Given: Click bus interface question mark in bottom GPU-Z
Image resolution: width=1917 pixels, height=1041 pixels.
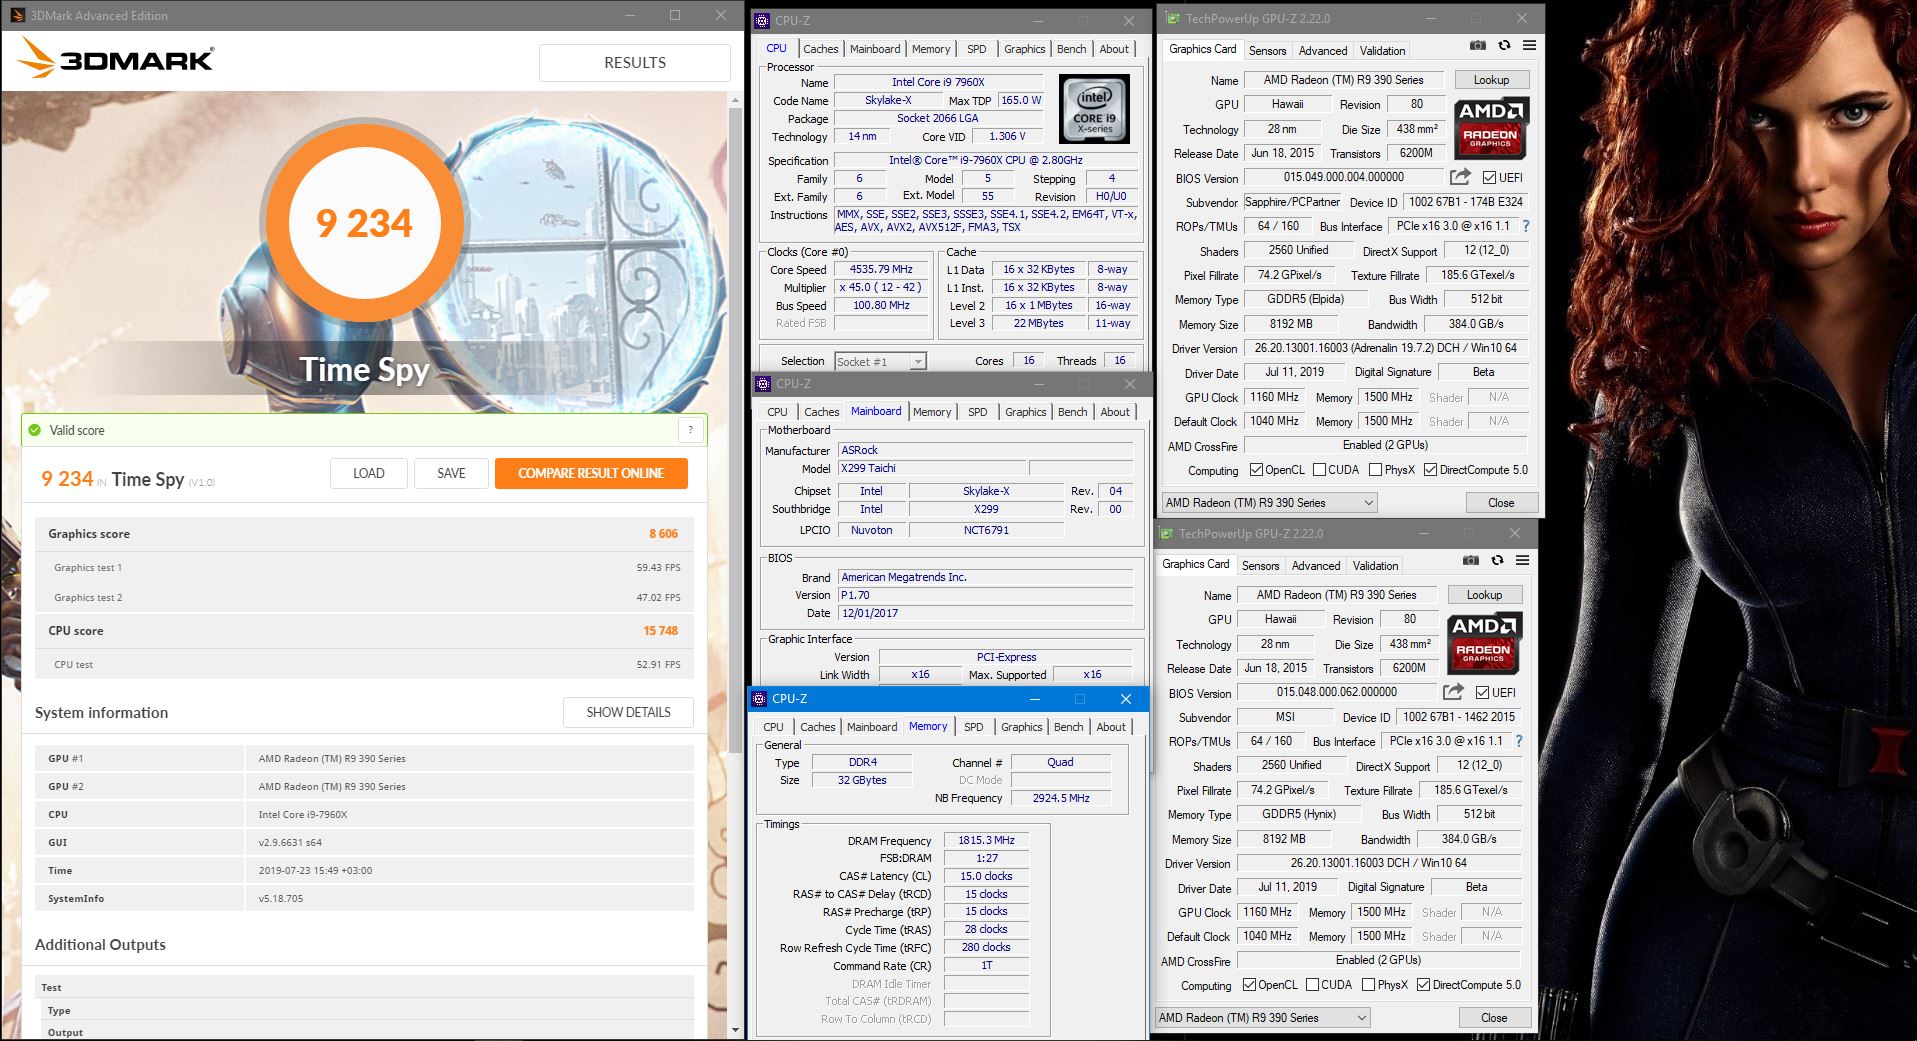Looking at the screenshot, I should tap(1519, 741).
